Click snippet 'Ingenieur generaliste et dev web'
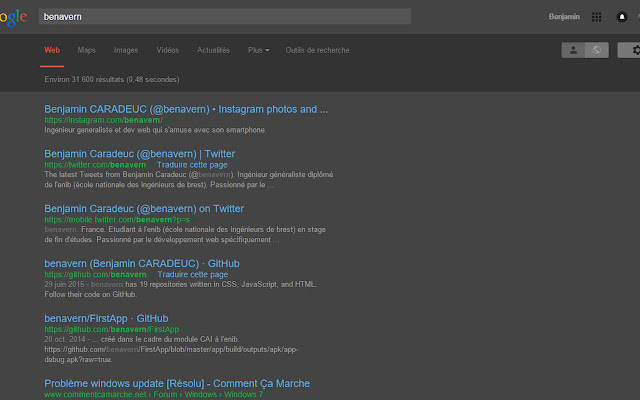Screen dimensions: 640x400 coord(155,130)
